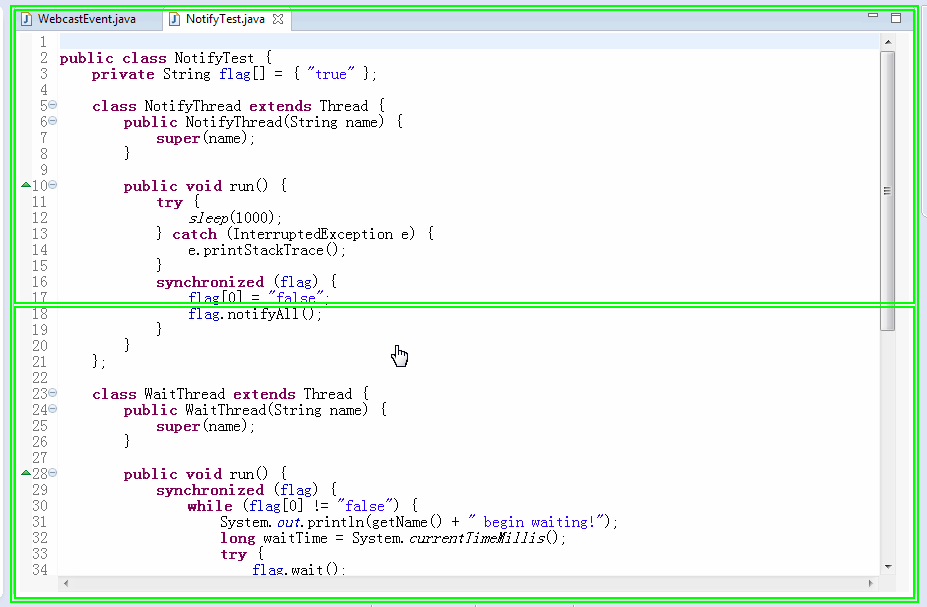Click the vertical scrollbar thumb
927x607 pixels.
(887, 190)
